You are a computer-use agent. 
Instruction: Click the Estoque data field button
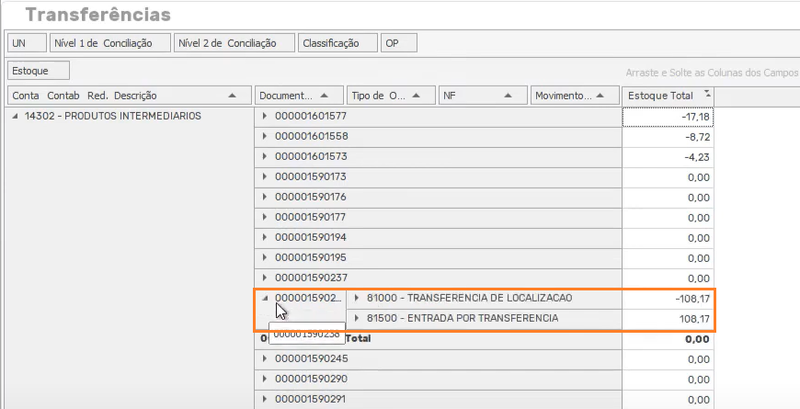[38, 71]
